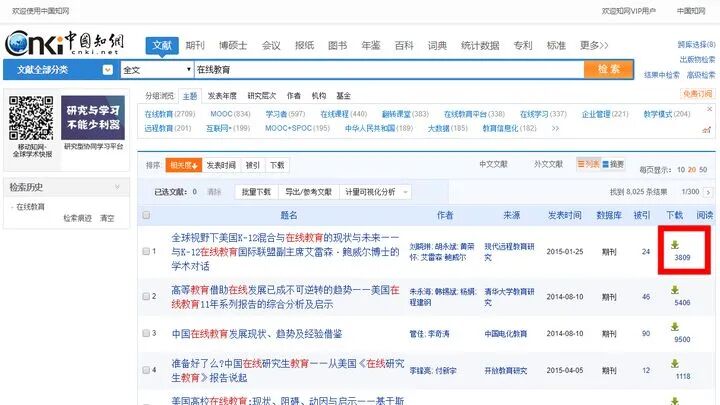The width and height of the screenshot is (720, 405).
Task: Group results by 主题 tab
Action: (190, 96)
